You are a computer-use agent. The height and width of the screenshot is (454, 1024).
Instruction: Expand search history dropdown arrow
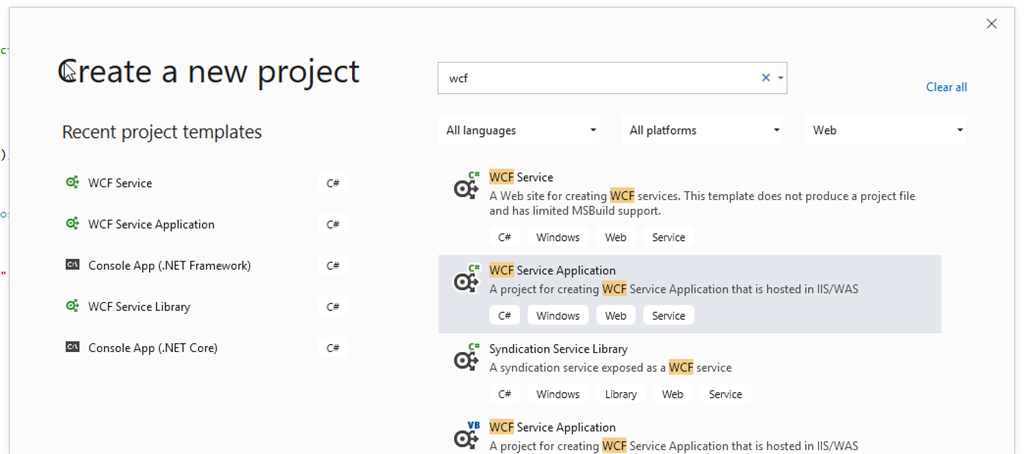point(780,78)
